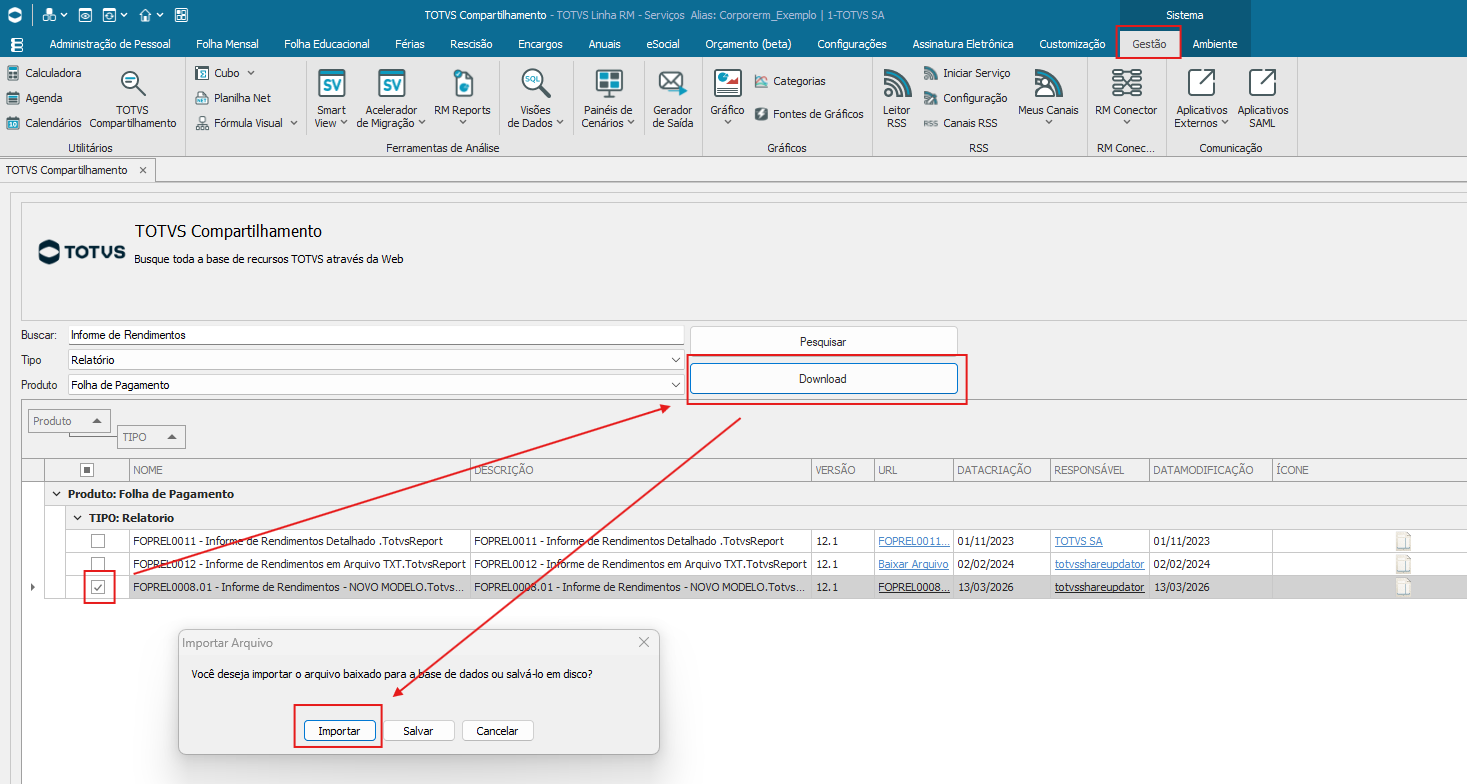Sort by the Produto group-by box

[x=69, y=421]
